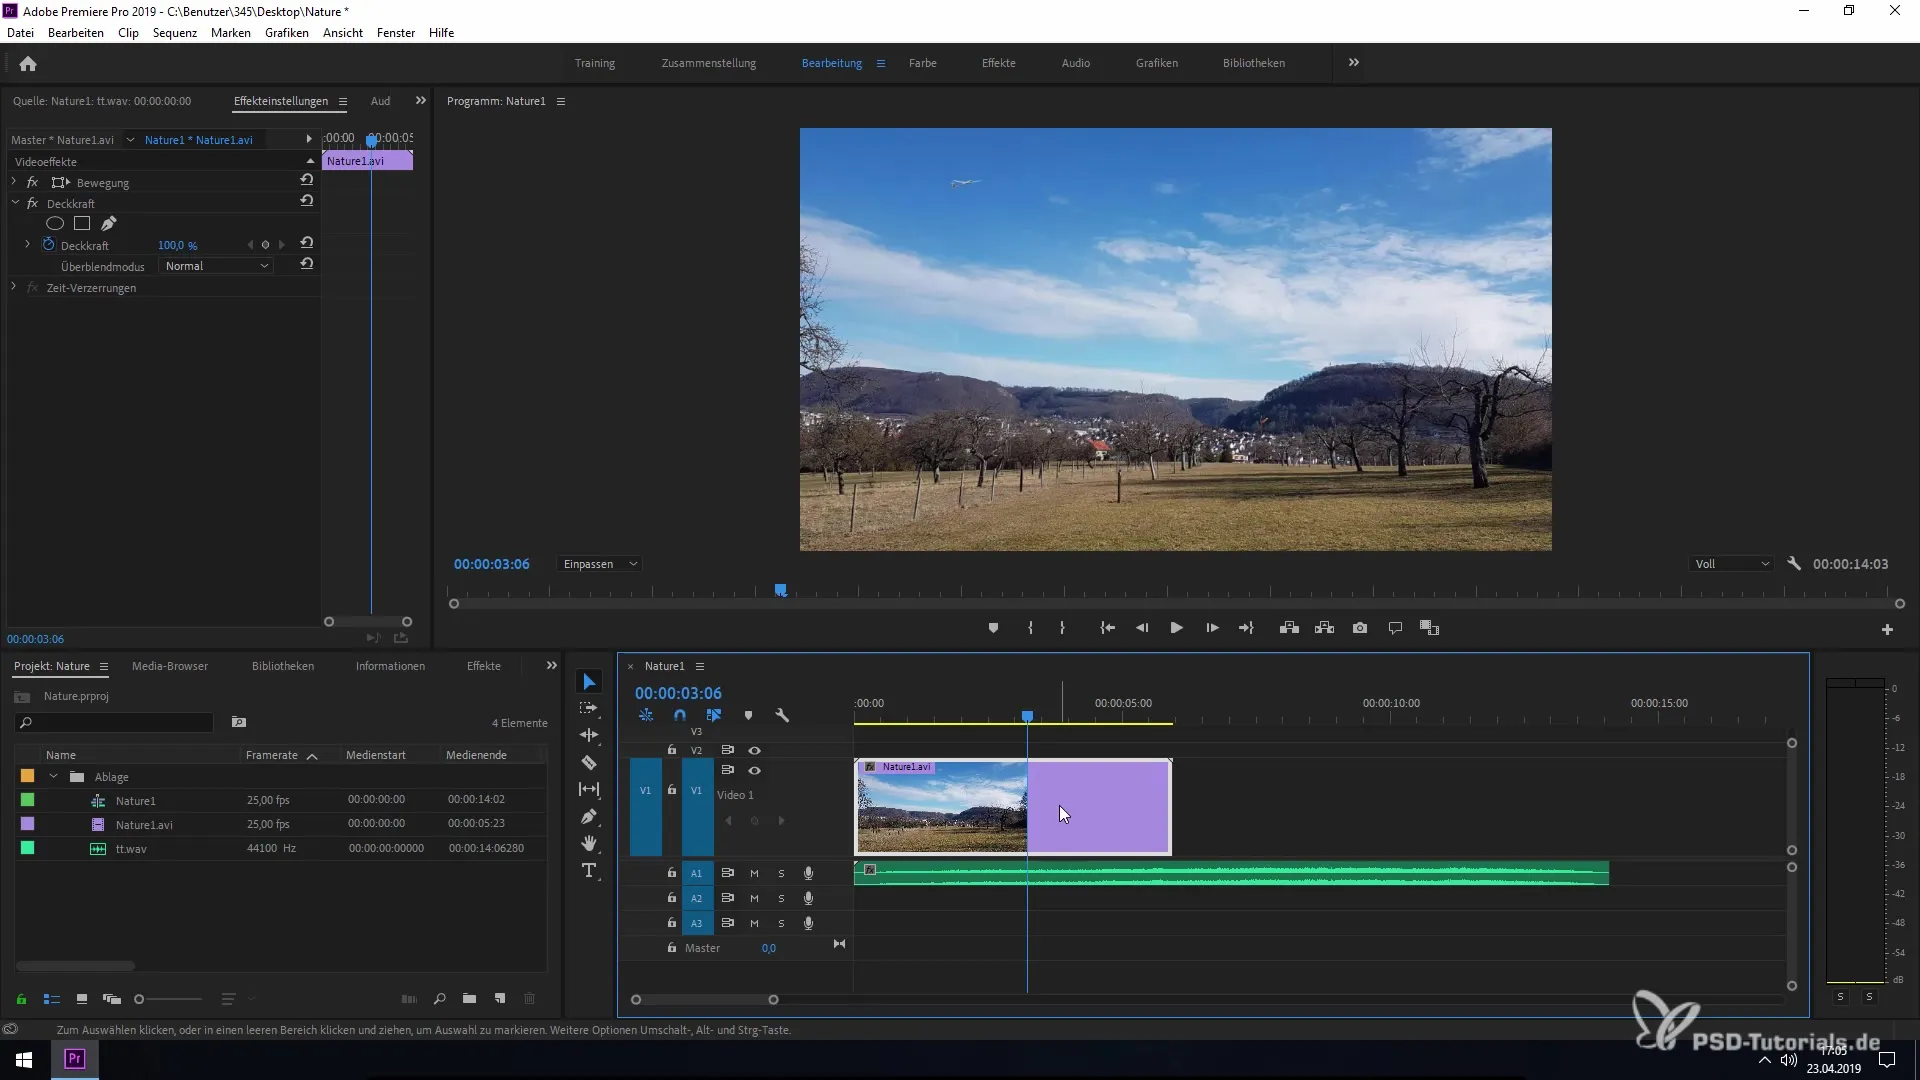Go to Out point button
This screenshot has width=1920, height=1080.
pos(1246,628)
